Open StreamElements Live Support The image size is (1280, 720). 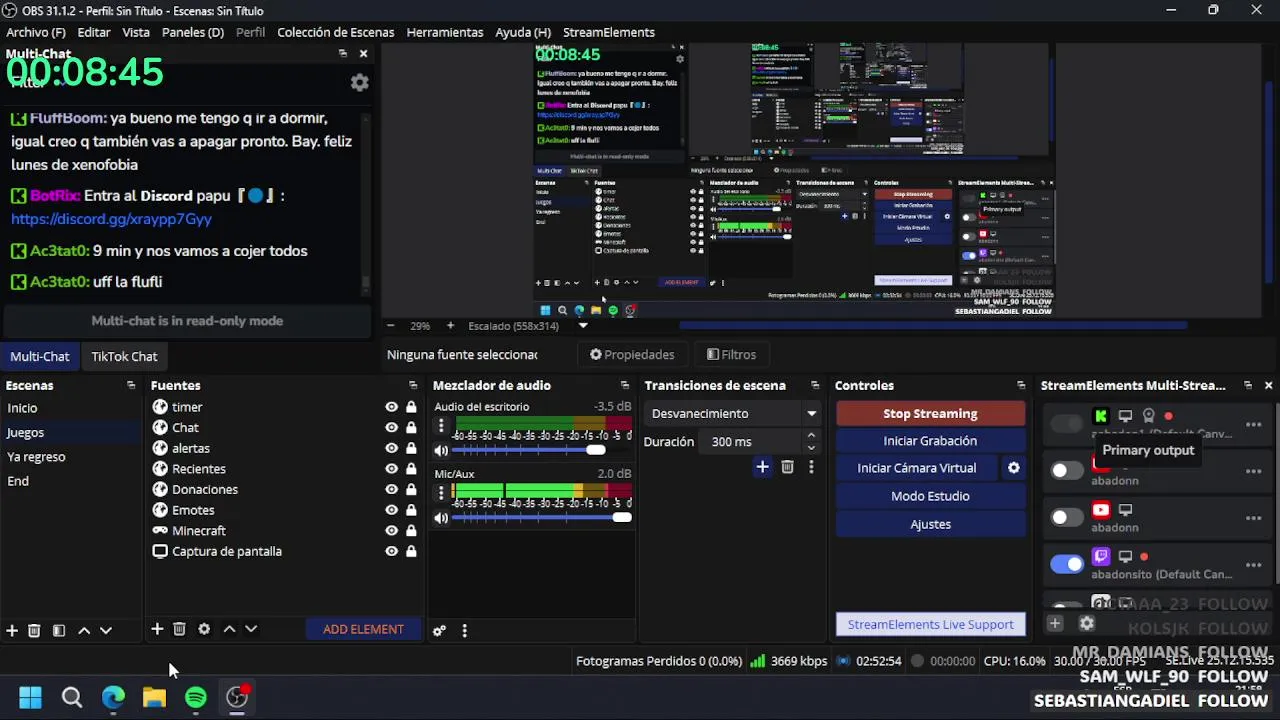930,624
